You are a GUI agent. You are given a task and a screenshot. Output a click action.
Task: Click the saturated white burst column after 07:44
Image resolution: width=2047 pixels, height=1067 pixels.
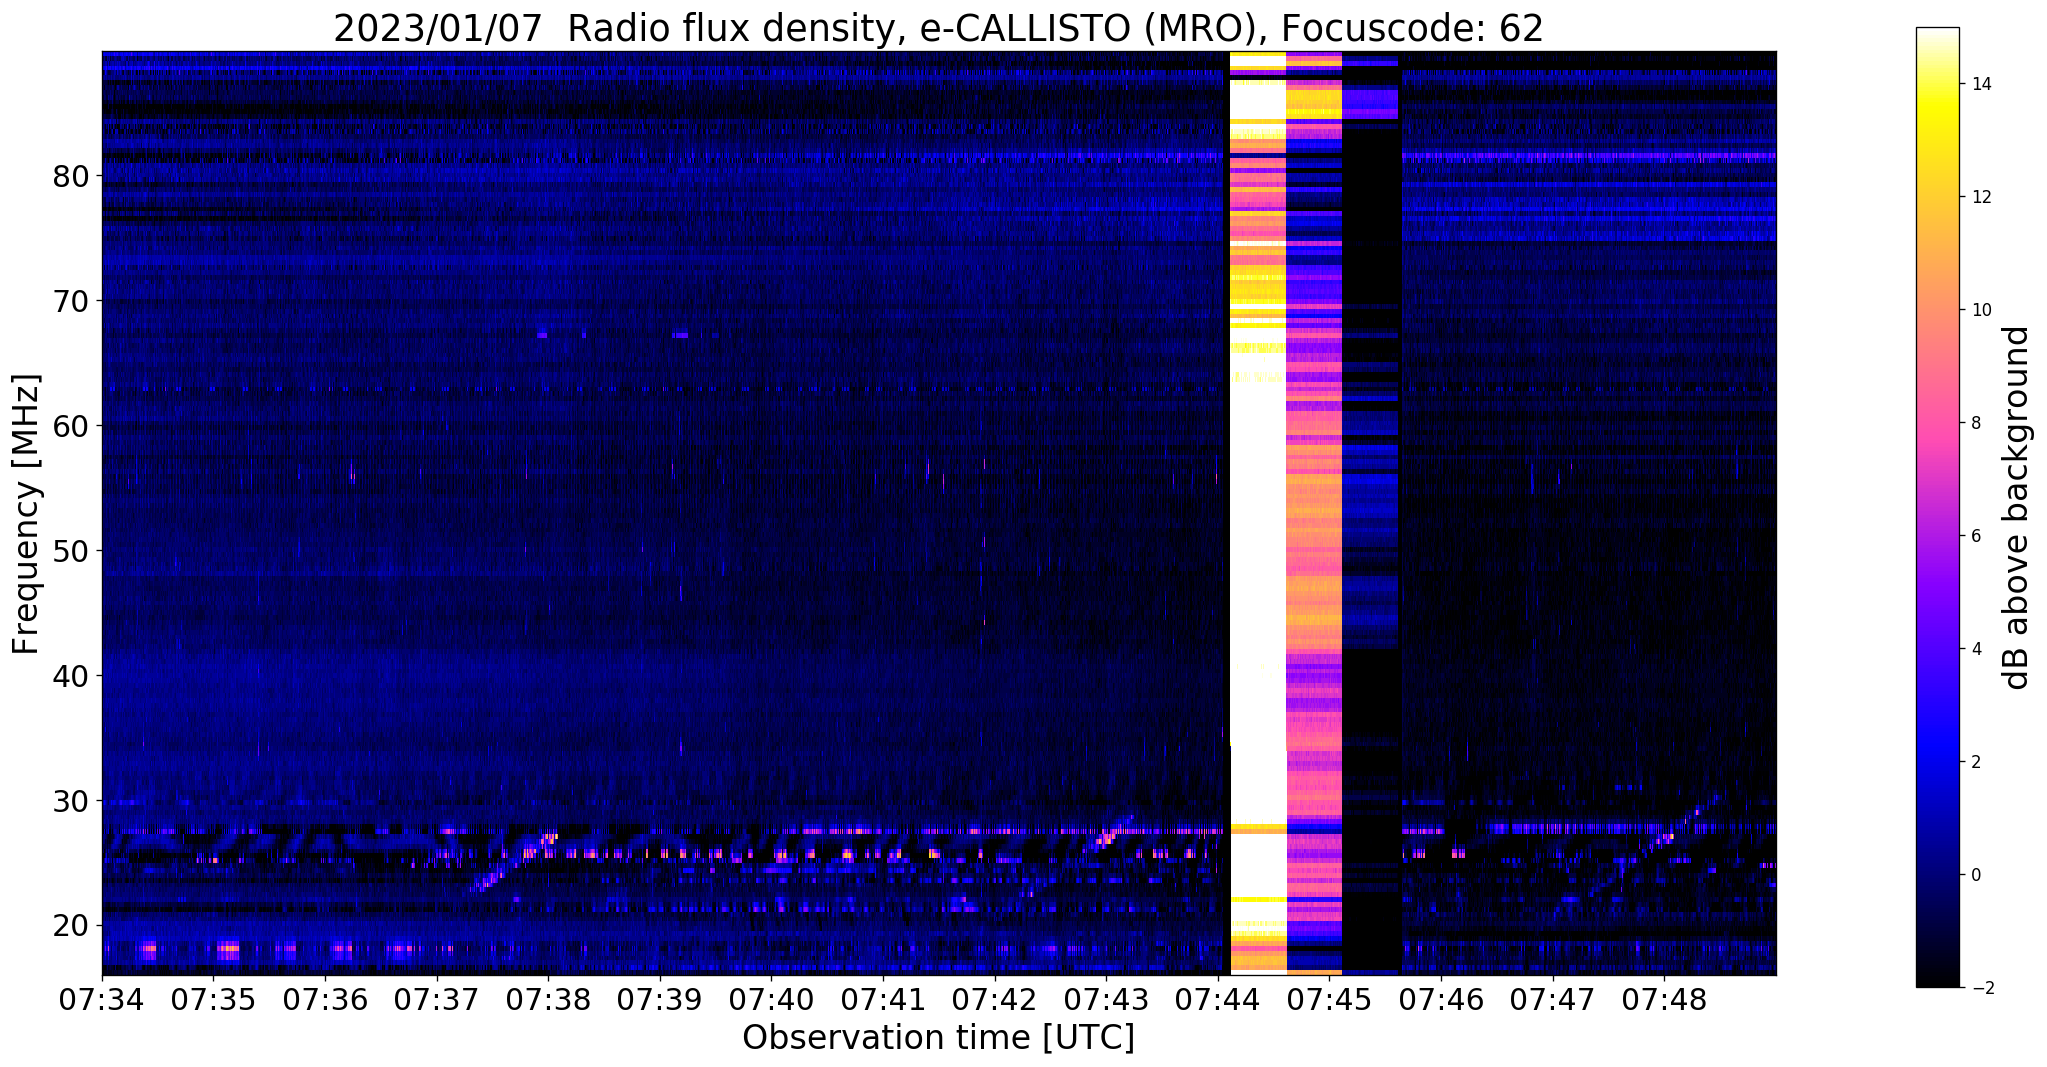(1257, 513)
